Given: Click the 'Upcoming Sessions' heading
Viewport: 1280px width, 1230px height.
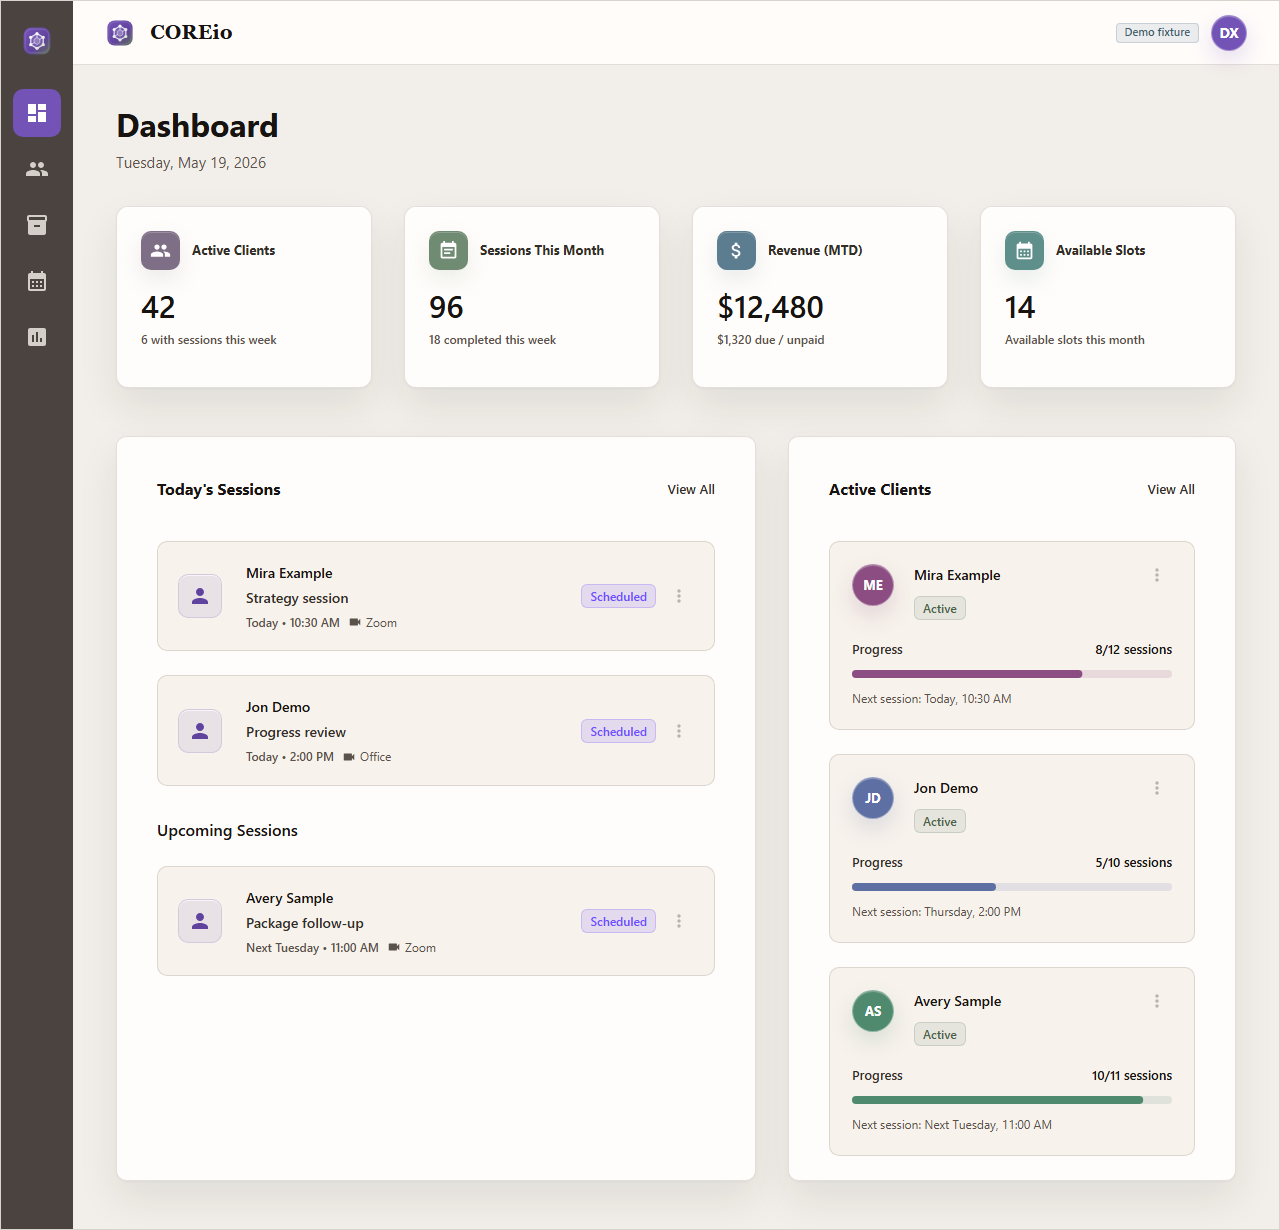Looking at the screenshot, I should tap(227, 831).
